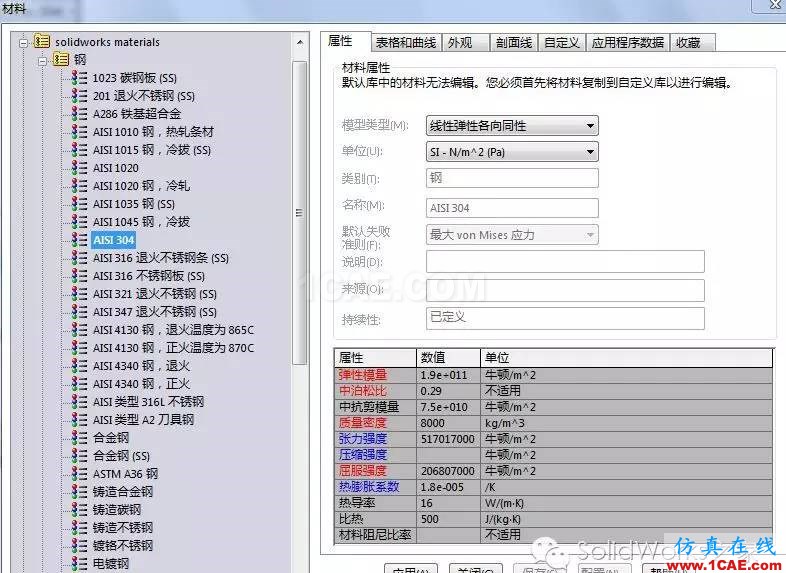Screen dimensions: 786x573
Task: Click the 张力强度 value 517017000
Action: tap(448, 439)
